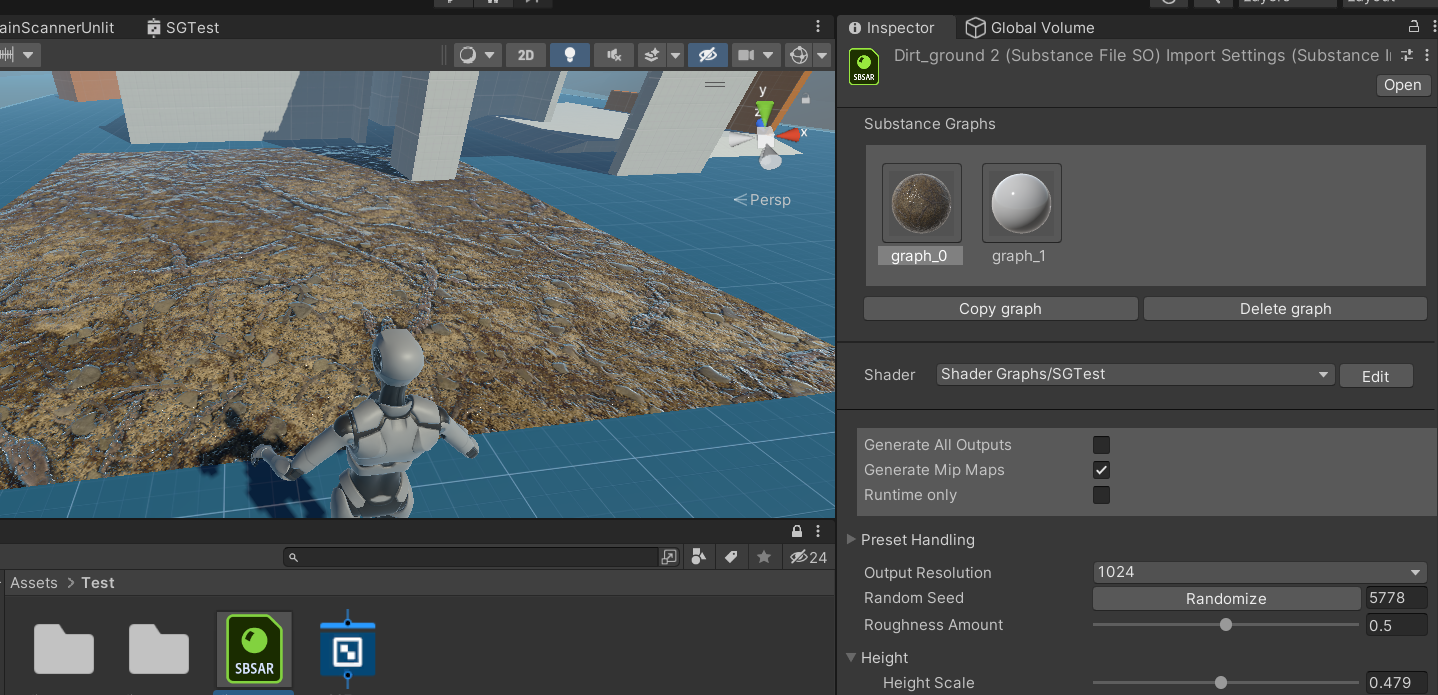
Task: Enable the Generate All Outputs checkbox
Action: (1101, 445)
